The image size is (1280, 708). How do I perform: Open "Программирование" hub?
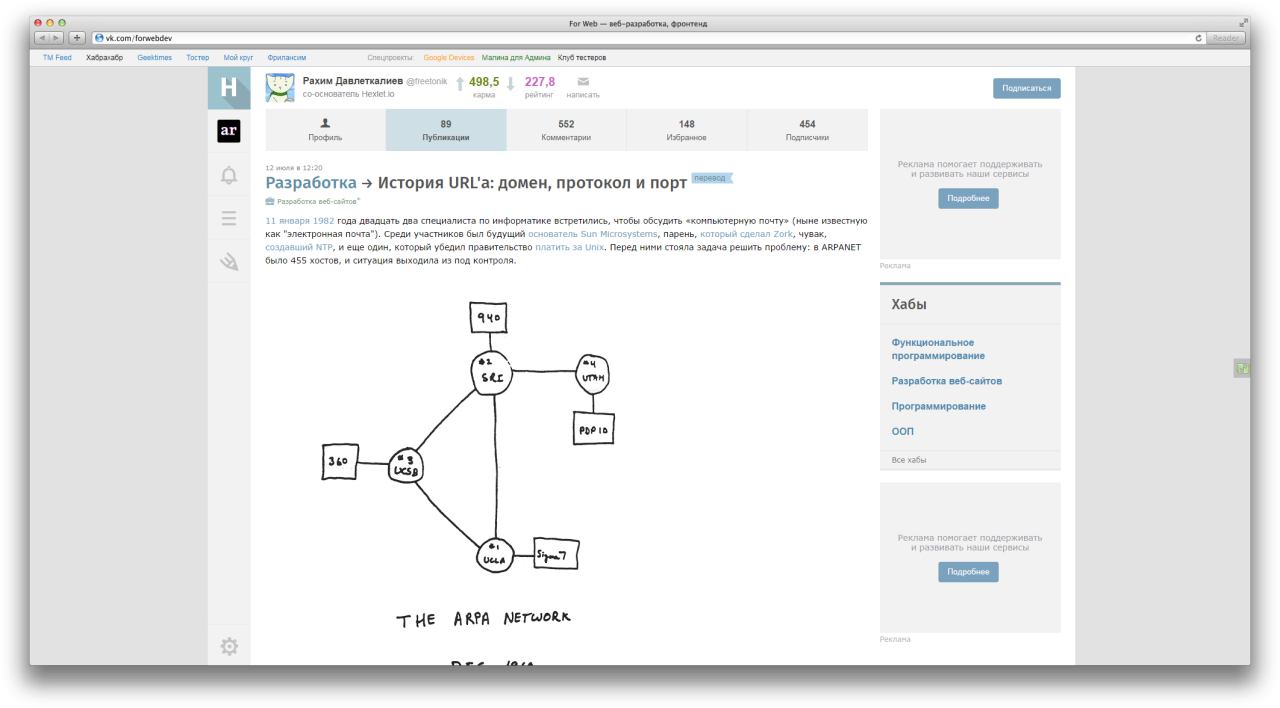tap(938, 406)
